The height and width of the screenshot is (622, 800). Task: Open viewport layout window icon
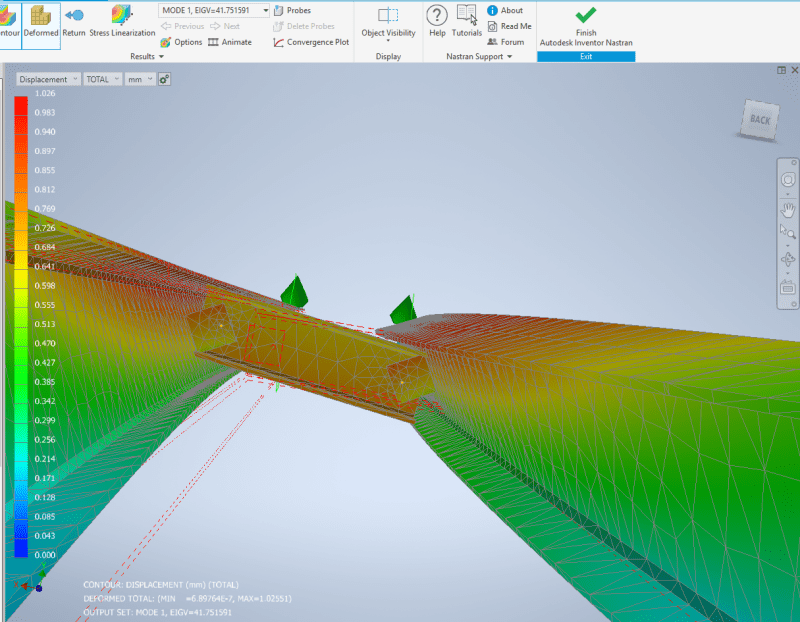781,70
